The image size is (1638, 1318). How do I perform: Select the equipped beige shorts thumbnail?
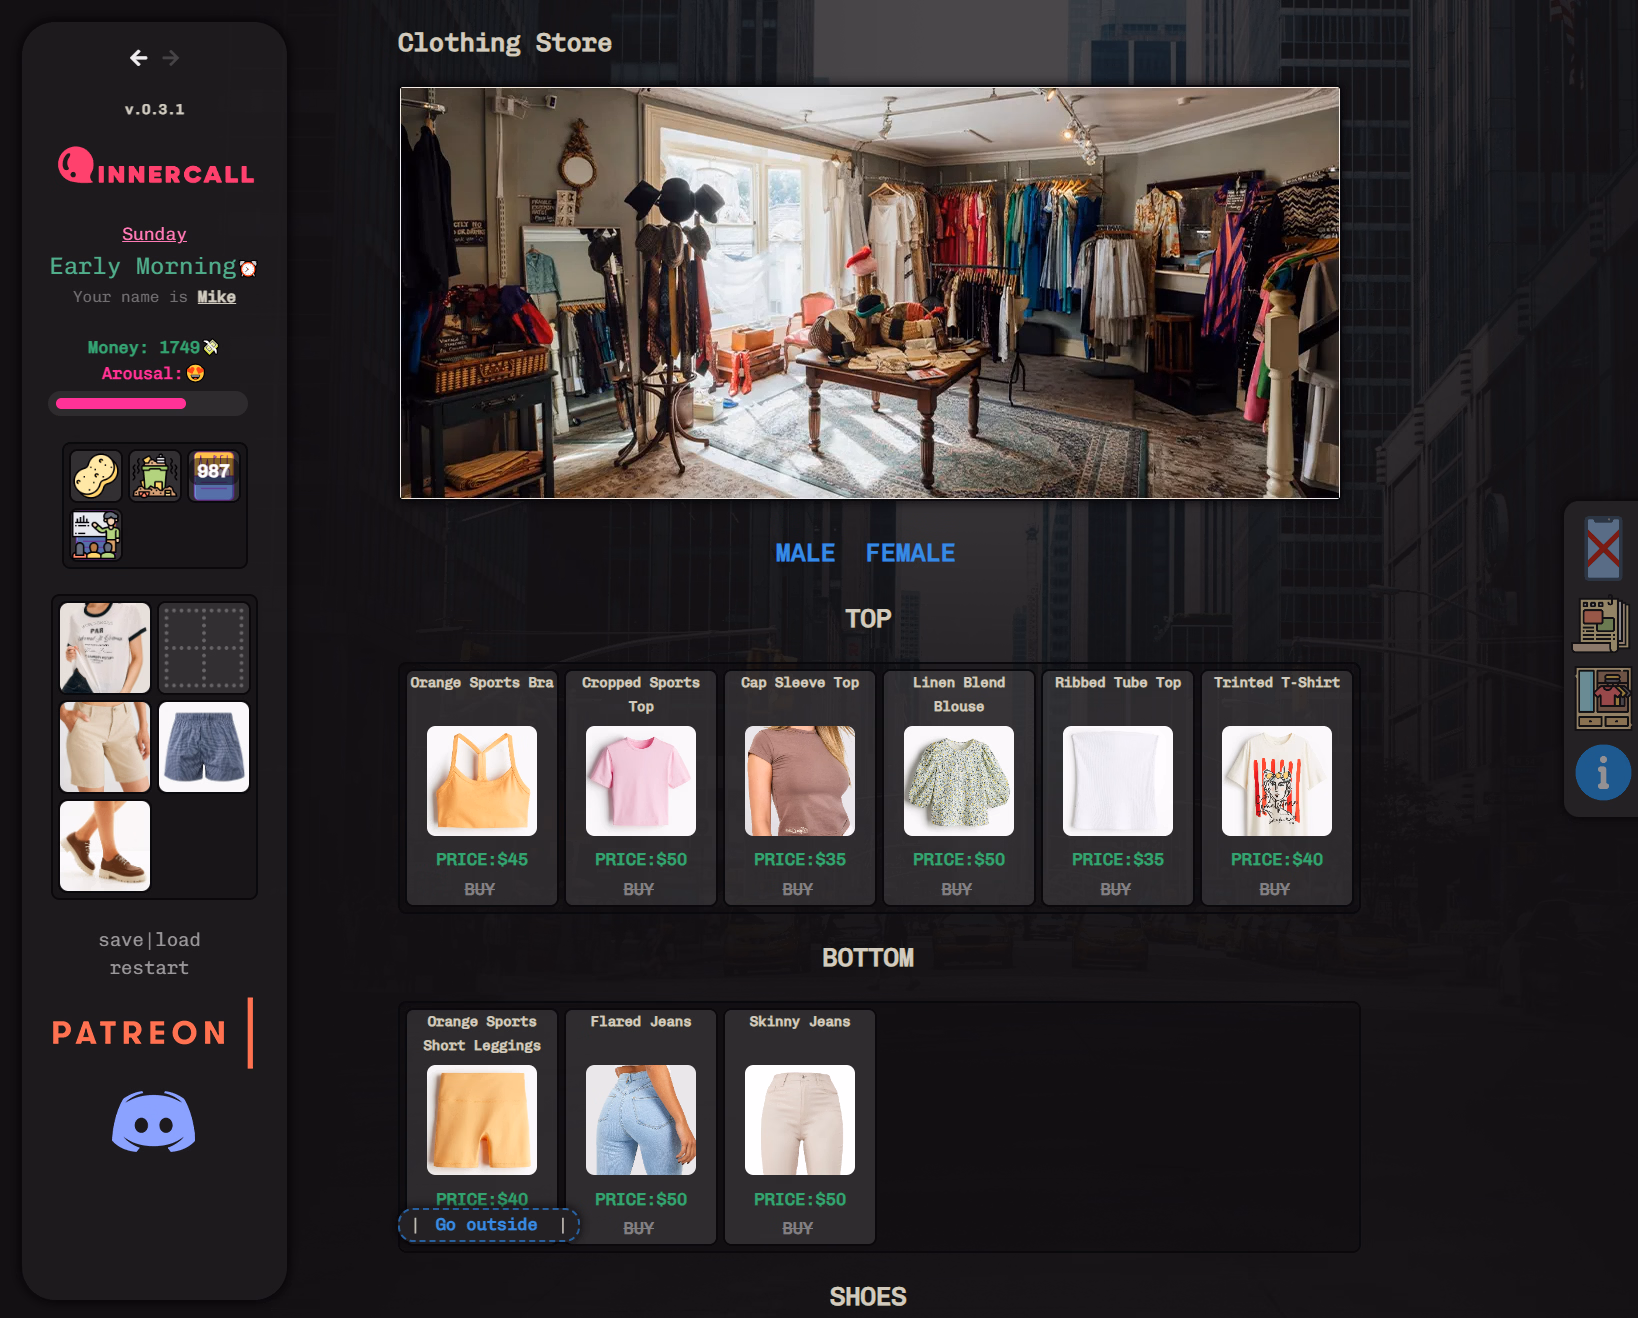pos(105,747)
